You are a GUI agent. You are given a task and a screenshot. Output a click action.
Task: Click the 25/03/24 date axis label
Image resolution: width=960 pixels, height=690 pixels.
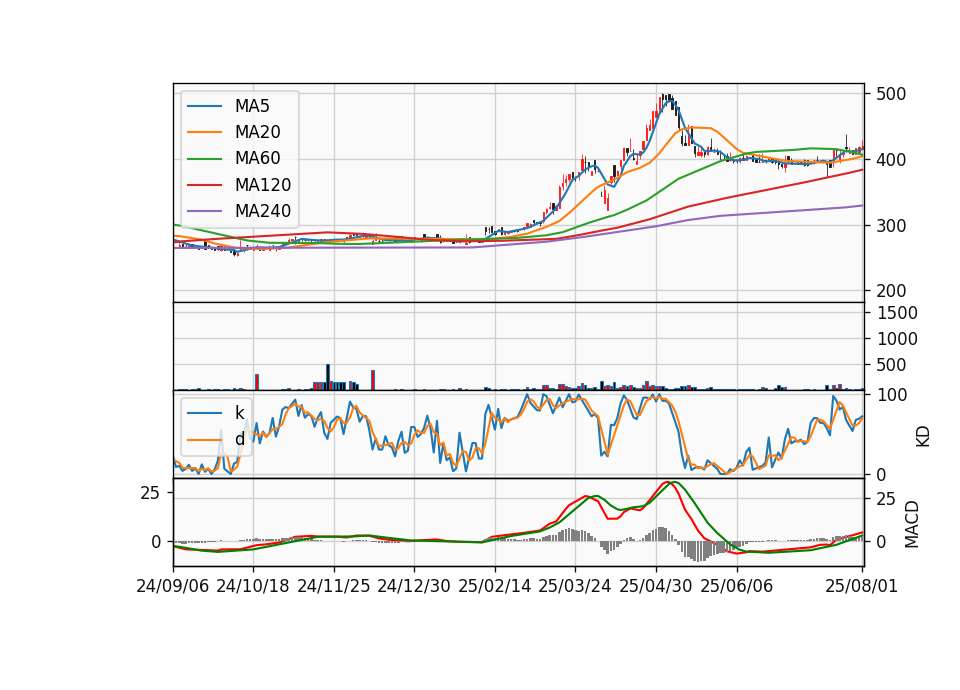point(574,586)
